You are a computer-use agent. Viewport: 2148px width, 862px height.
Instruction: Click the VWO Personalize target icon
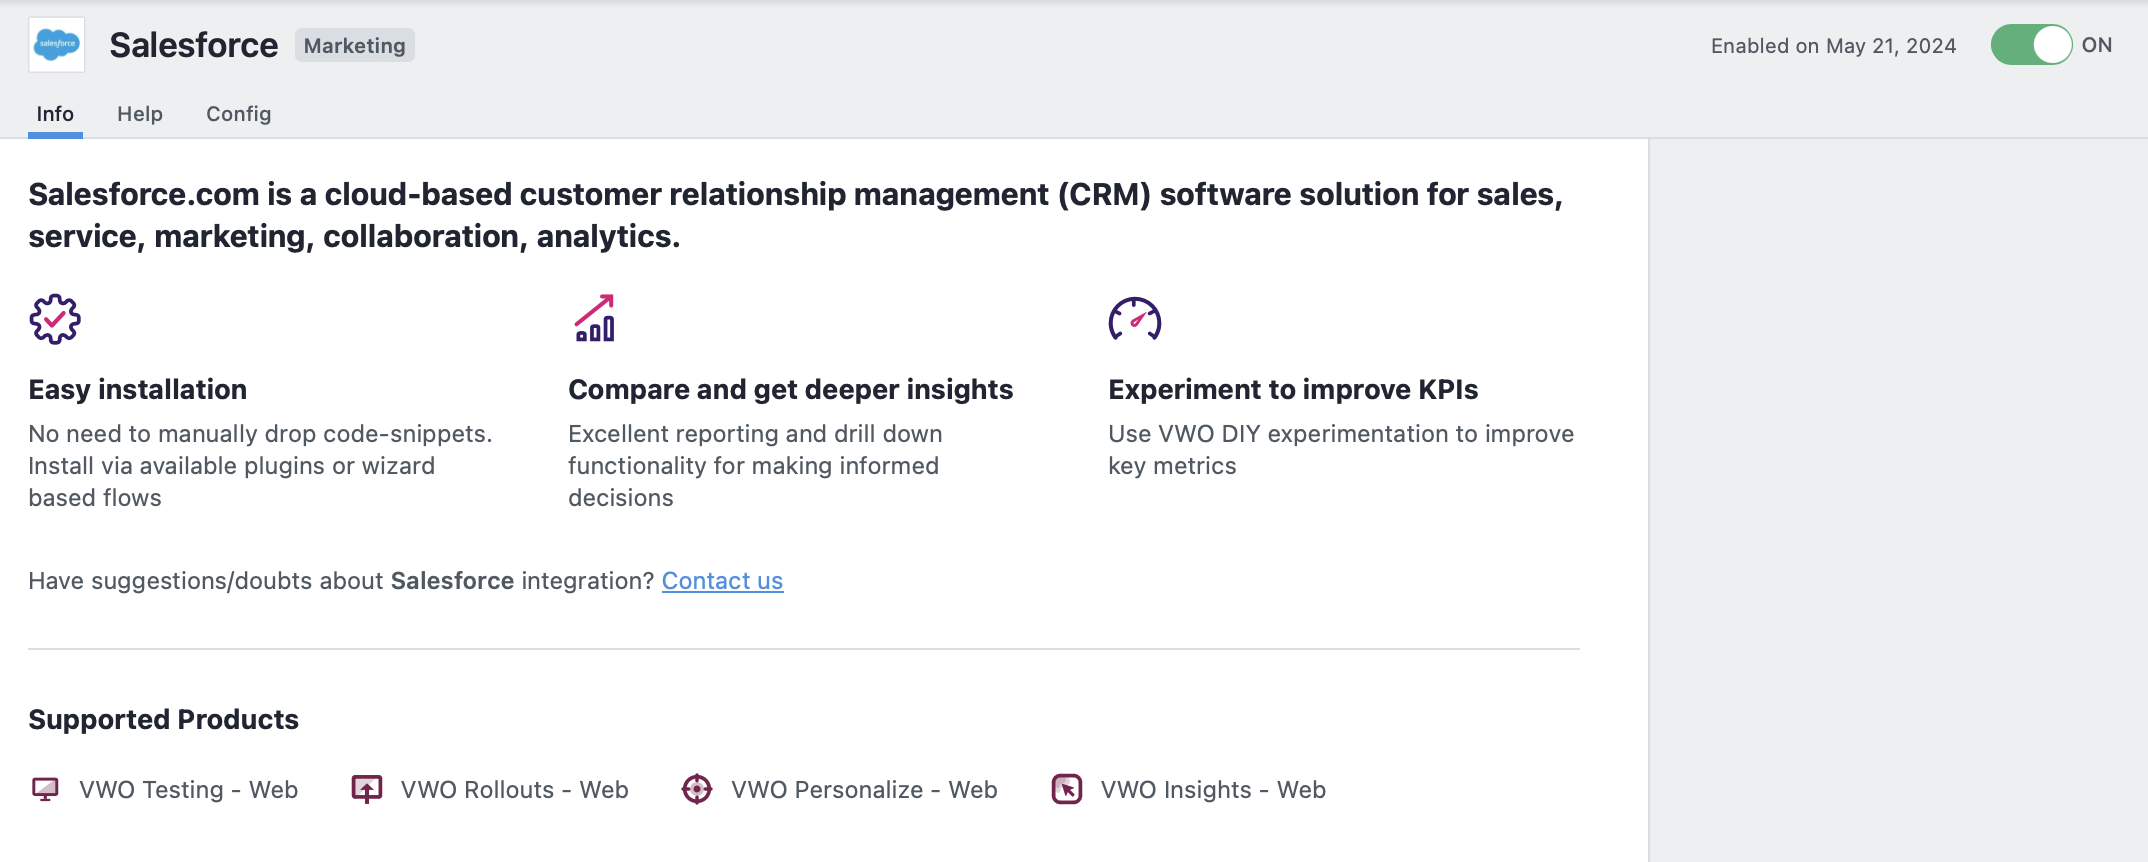[x=697, y=789]
